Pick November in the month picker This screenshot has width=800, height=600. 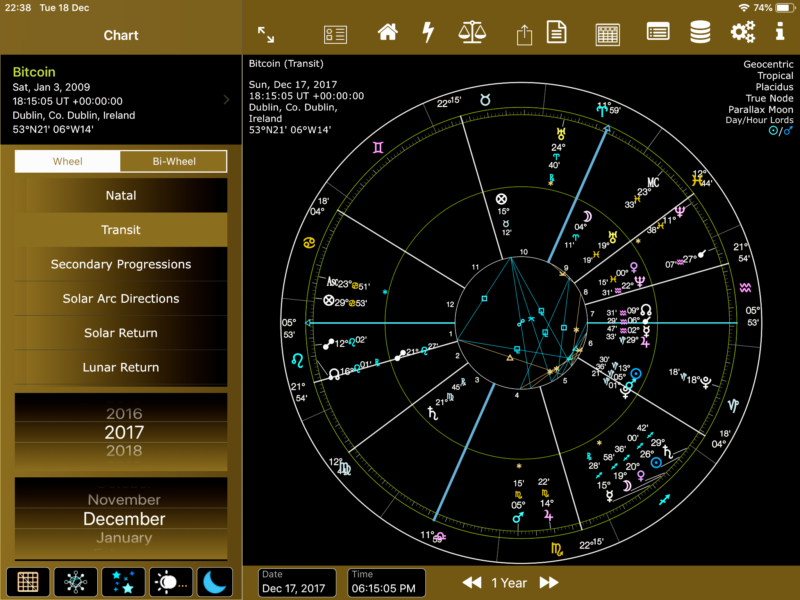[x=124, y=499]
